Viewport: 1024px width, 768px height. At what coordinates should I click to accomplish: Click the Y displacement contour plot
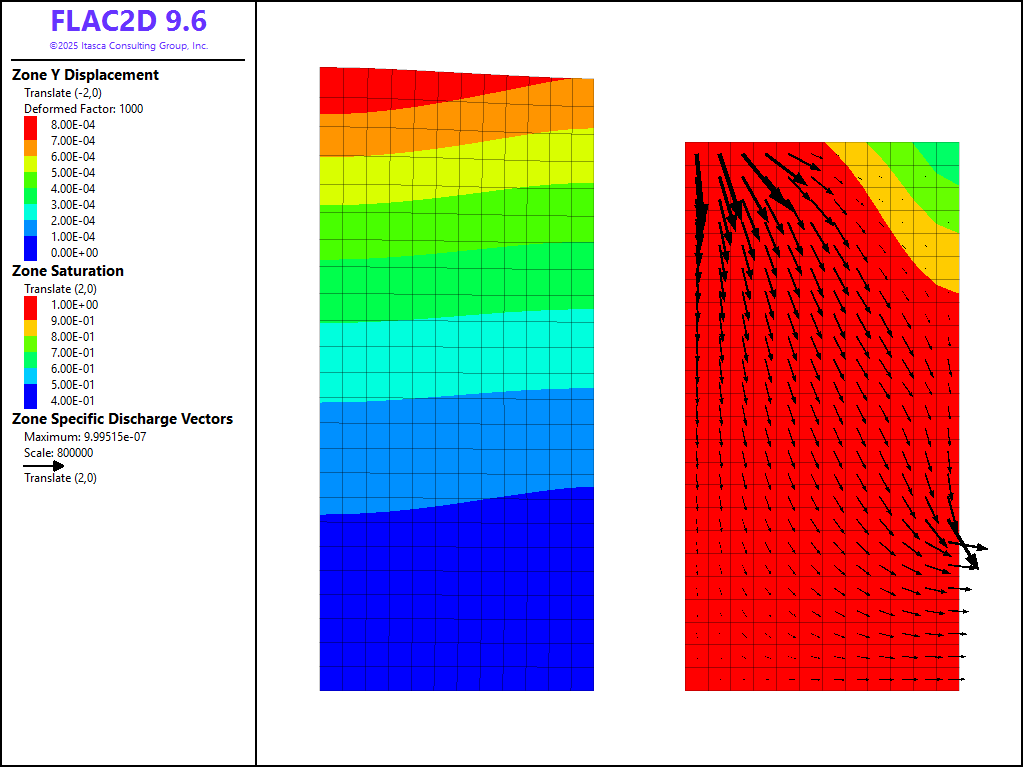[456, 380]
